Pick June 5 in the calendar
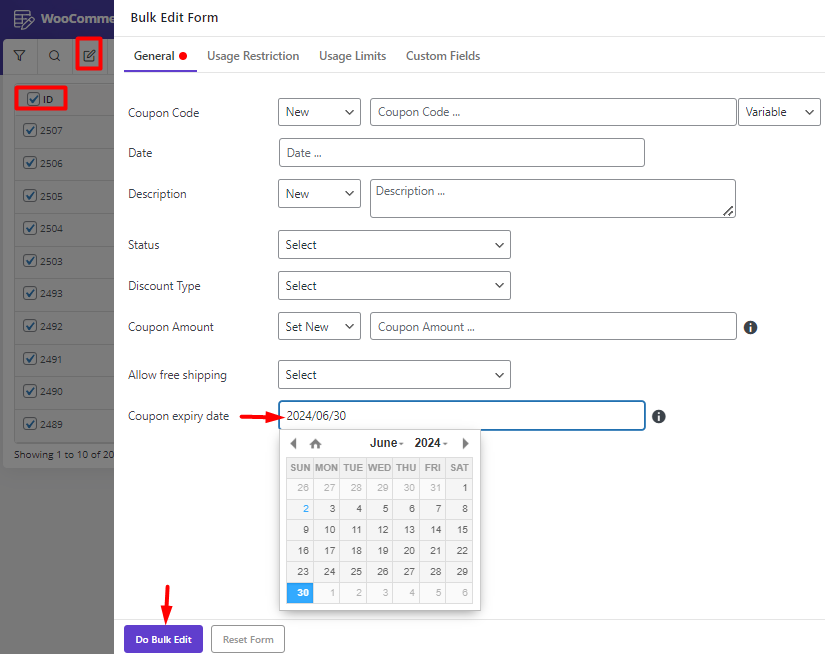This screenshot has width=825, height=654. pyautogui.click(x=380, y=509)
